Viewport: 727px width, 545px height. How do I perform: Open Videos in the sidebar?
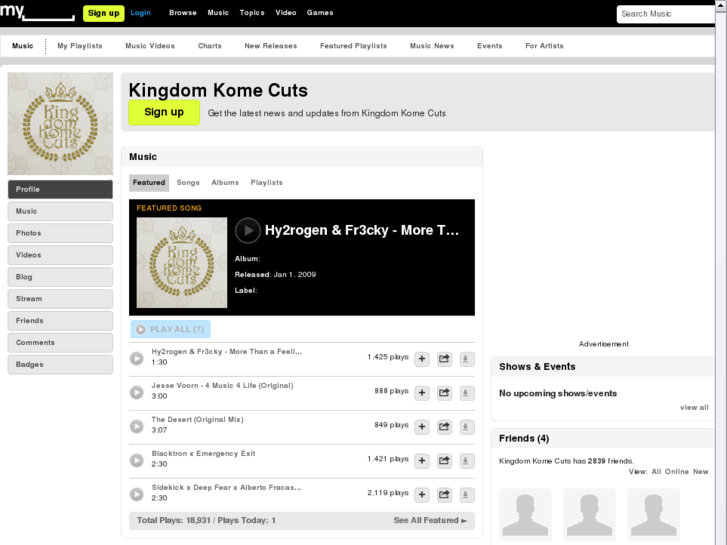click(60, 255)
